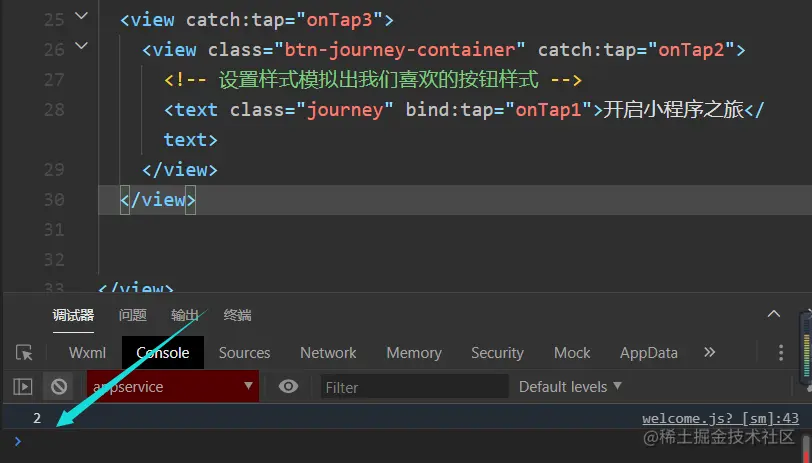This screenshot has width=812, height=463.
Task: Click line number 28 in gutter
Action: click(x=54, y=110)
